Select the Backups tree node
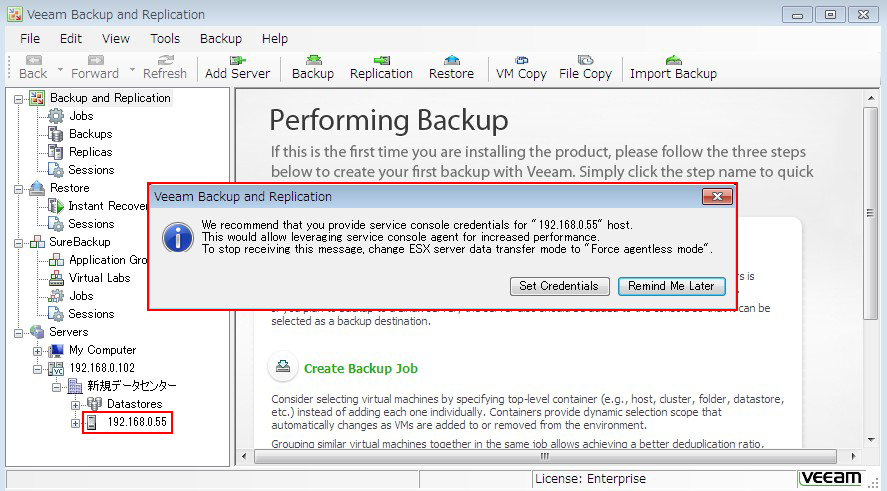This screenshot has height=491, width=887. 91,134
